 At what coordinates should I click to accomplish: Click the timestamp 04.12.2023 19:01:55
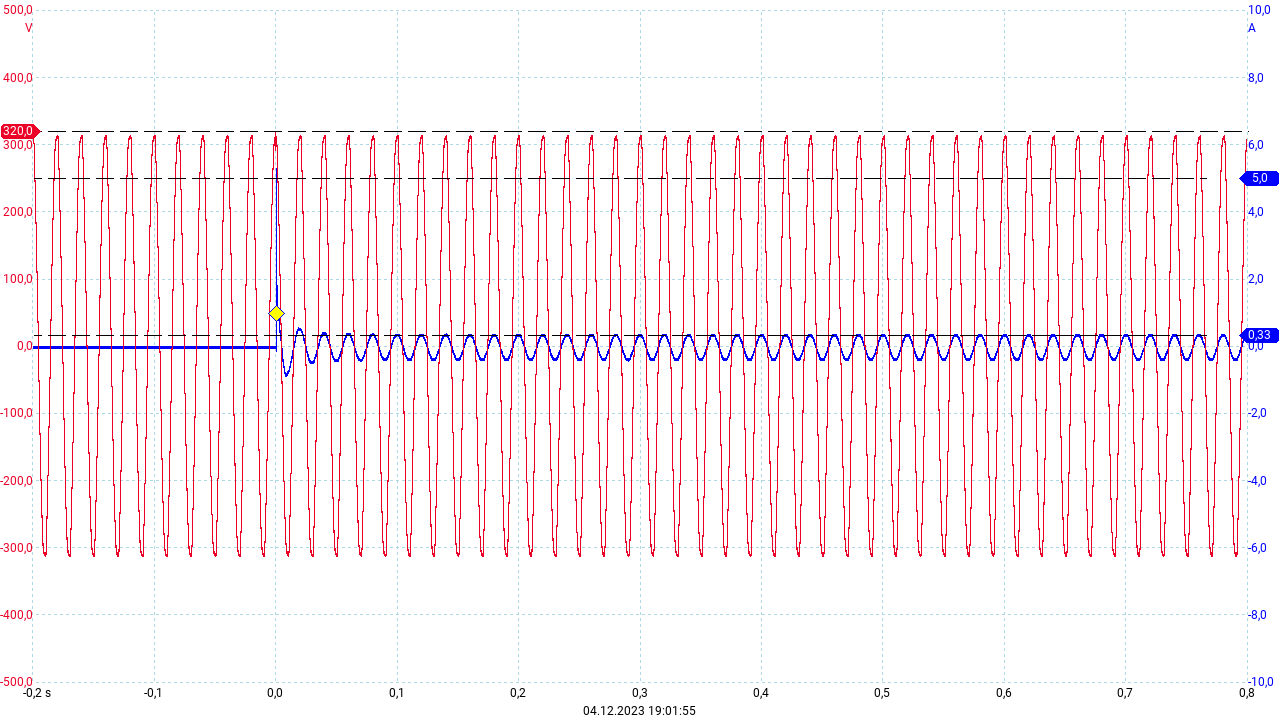point(639,711)
